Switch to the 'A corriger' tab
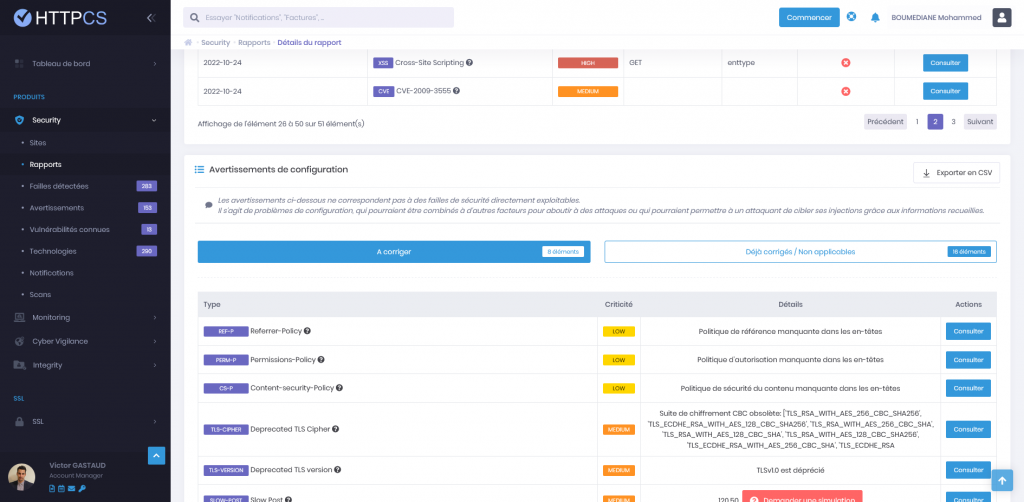Viewport: 1024px width, 502px height. 394,252
